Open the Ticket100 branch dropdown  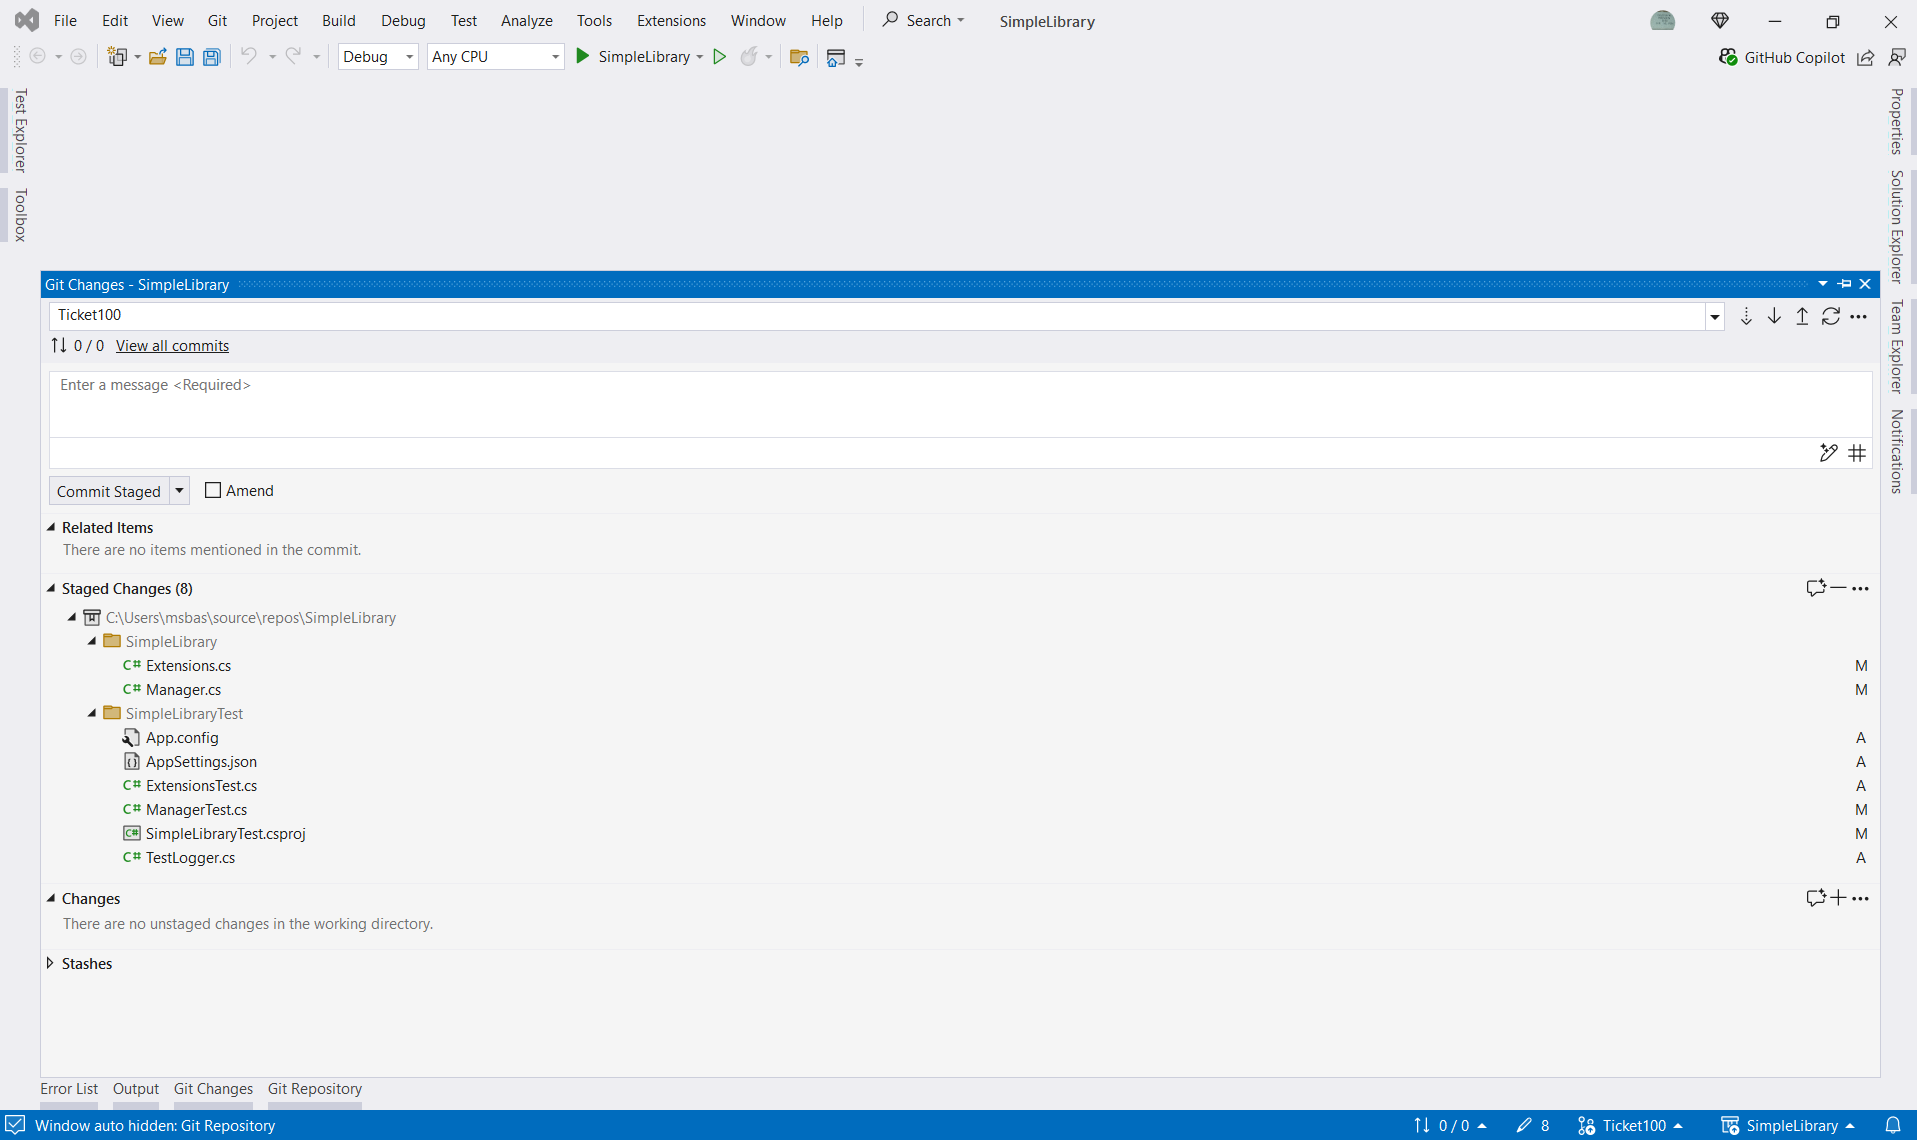click(x=1715, y=316)
